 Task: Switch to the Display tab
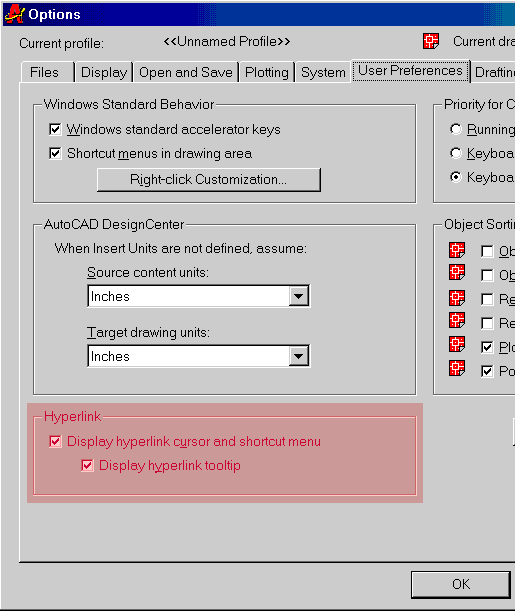click(104, 72)
